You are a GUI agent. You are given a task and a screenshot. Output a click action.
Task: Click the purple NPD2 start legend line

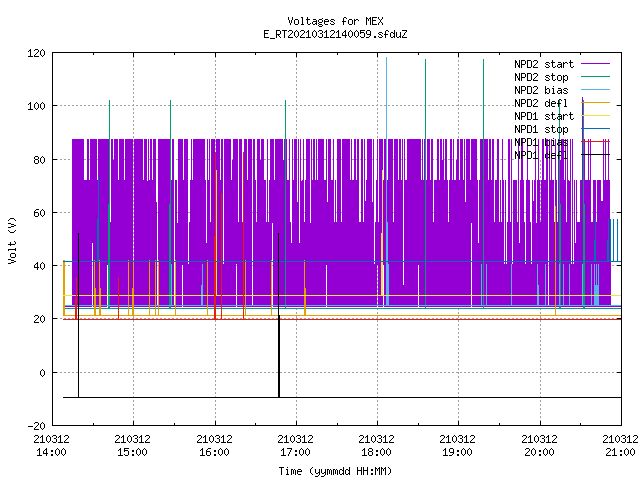596,64
